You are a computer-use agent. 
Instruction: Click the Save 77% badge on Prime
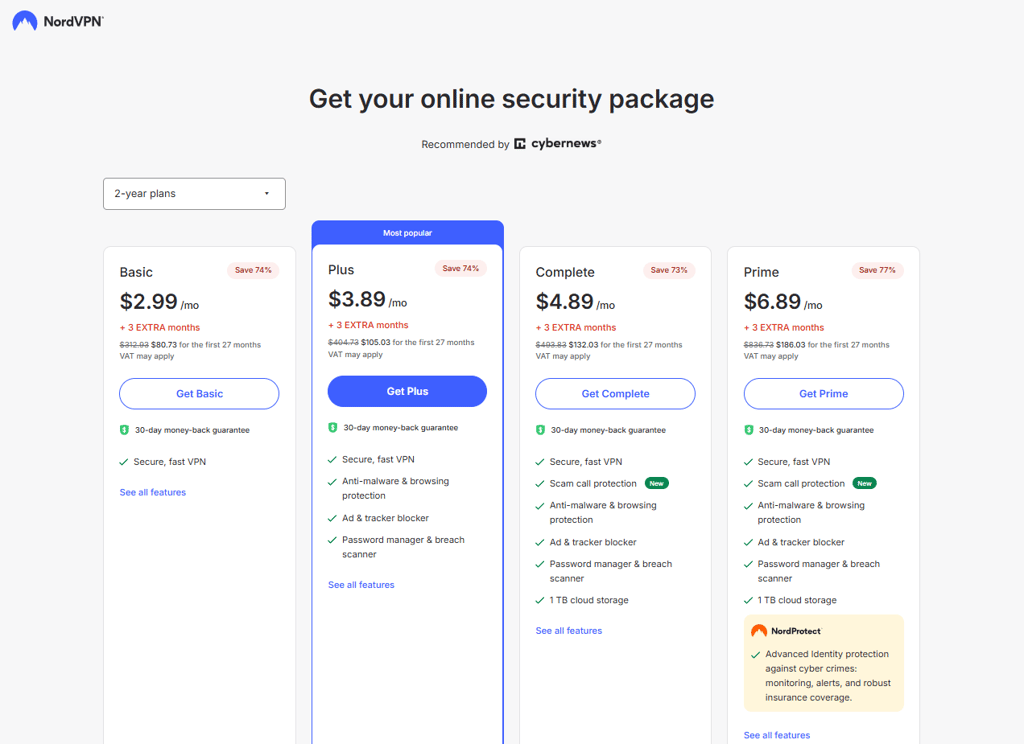point(877,270)
